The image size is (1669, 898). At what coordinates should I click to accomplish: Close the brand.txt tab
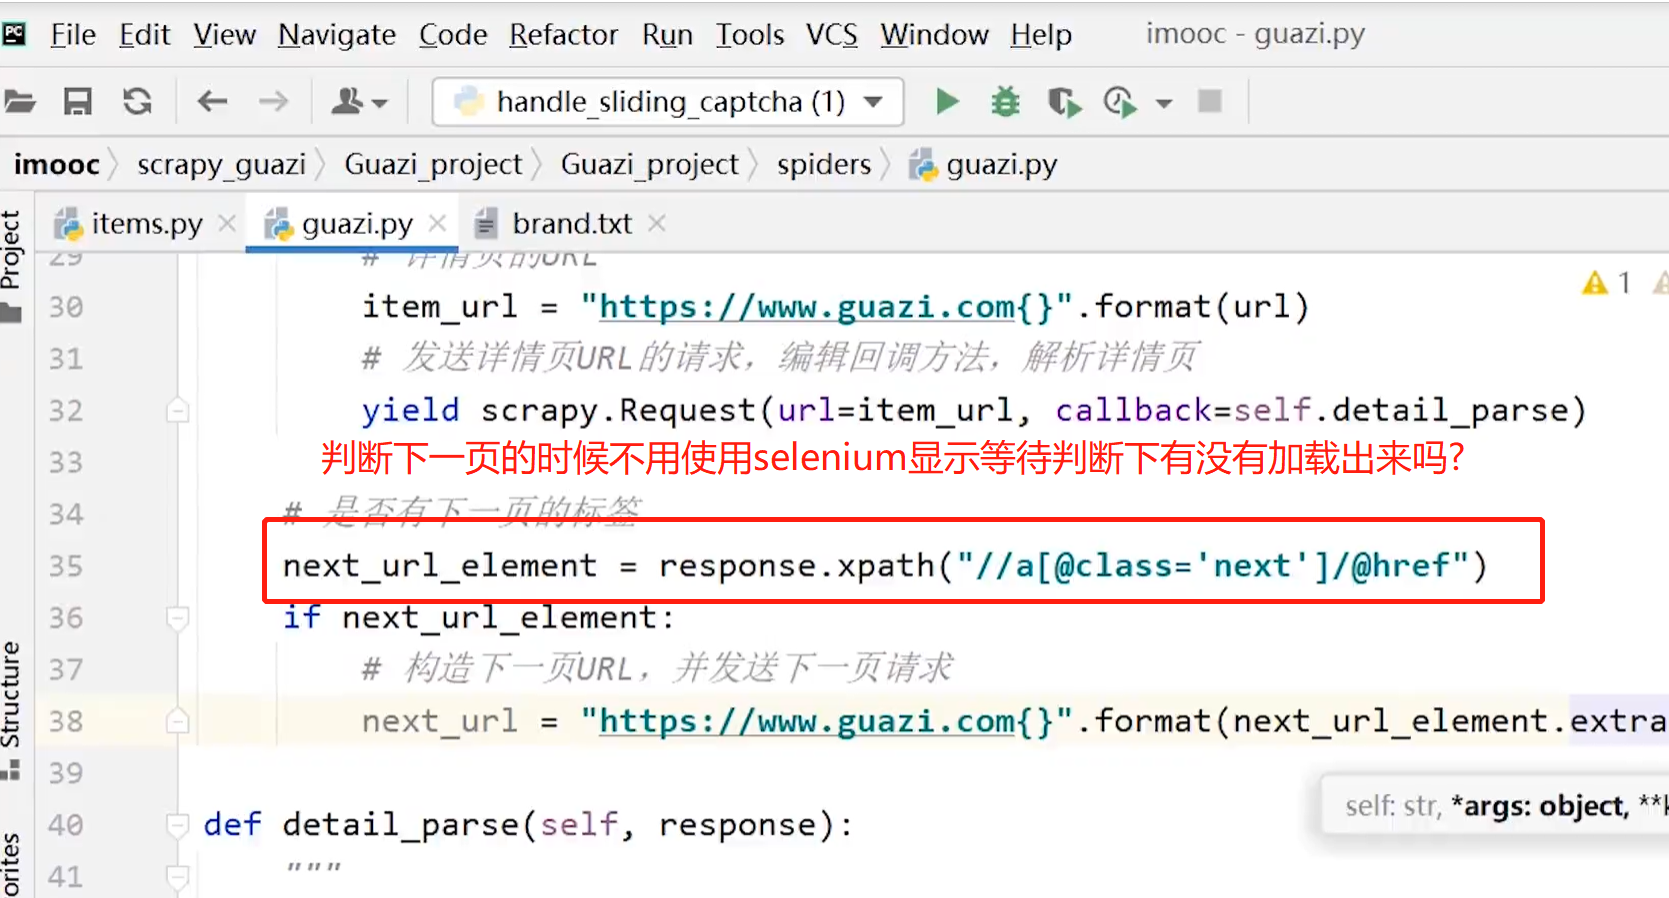click(x=656, y=223)
